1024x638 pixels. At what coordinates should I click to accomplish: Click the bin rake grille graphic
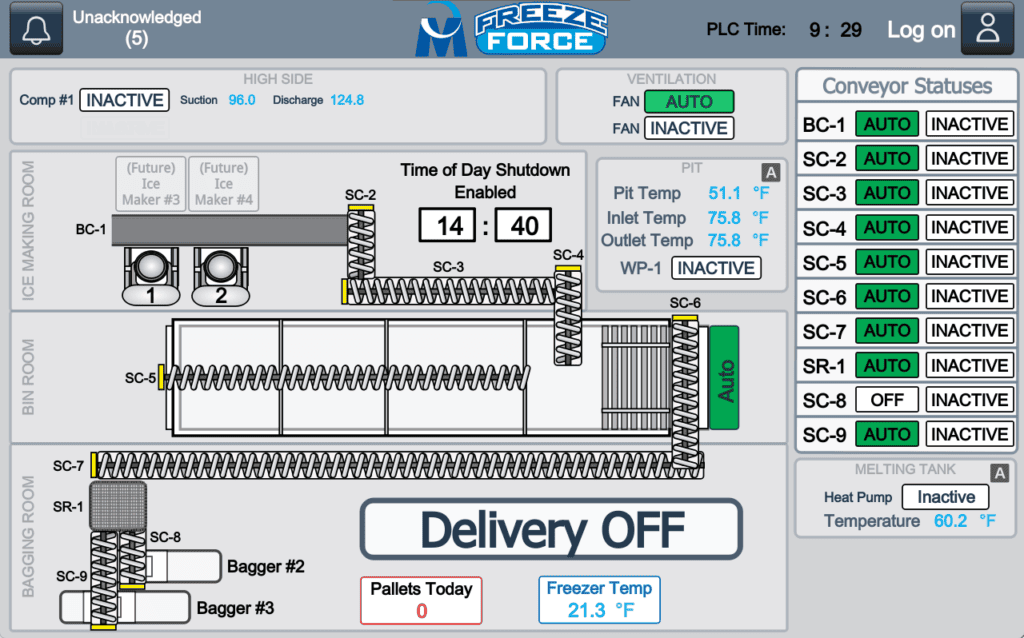635,377
